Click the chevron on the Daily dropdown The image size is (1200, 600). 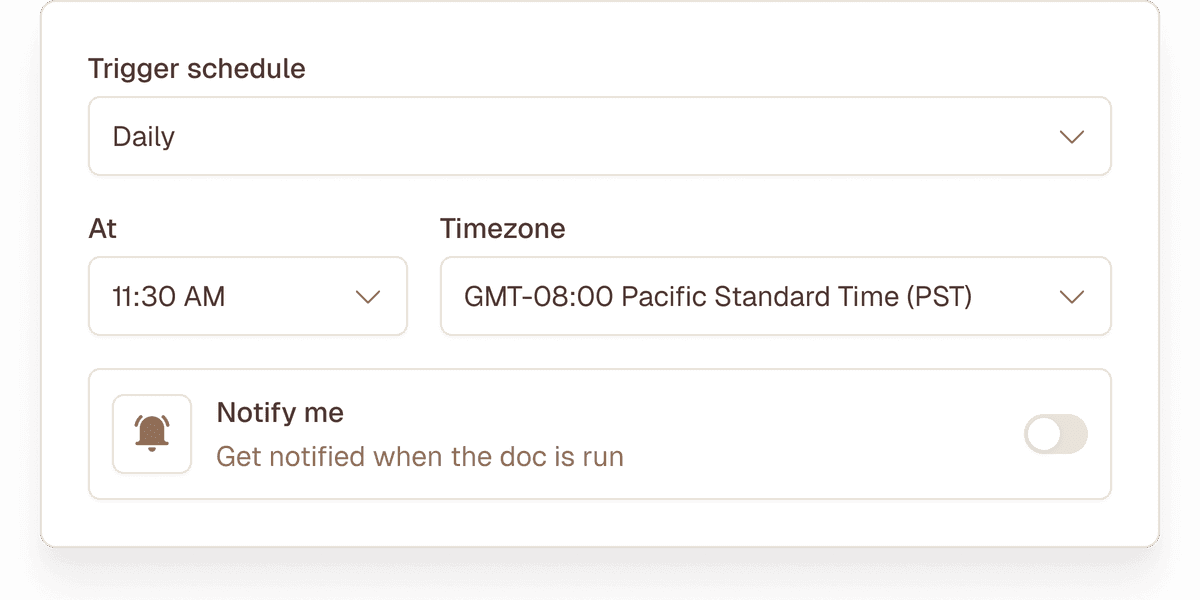pos(1073,136)
